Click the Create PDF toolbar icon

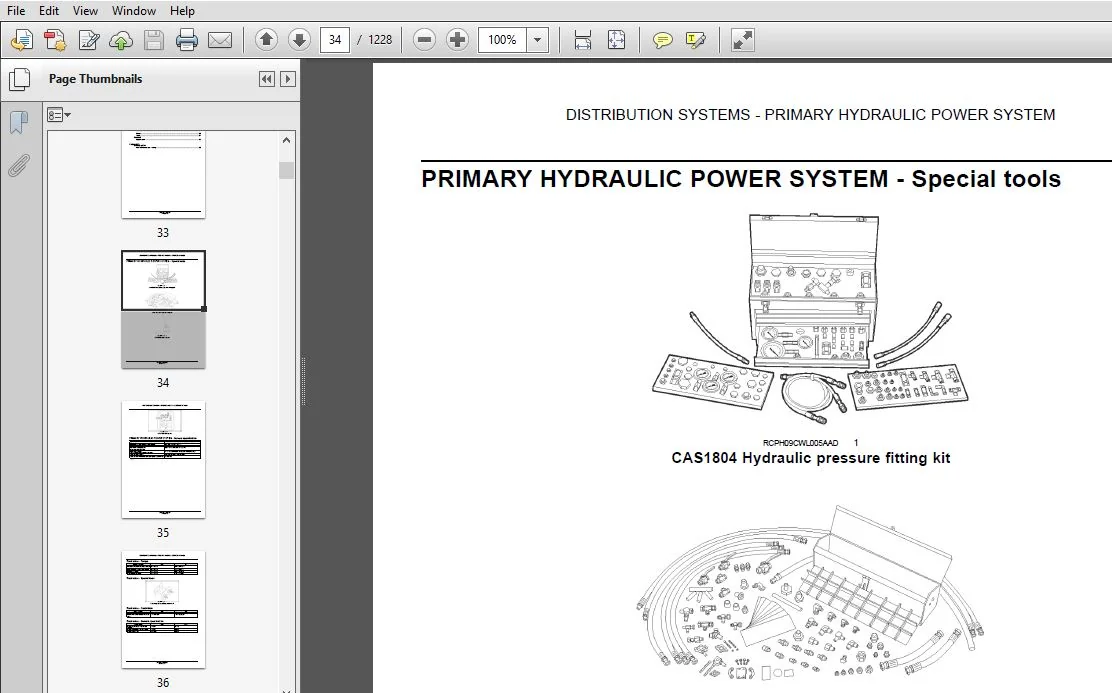pyautogui.click(x=55, y=40)
